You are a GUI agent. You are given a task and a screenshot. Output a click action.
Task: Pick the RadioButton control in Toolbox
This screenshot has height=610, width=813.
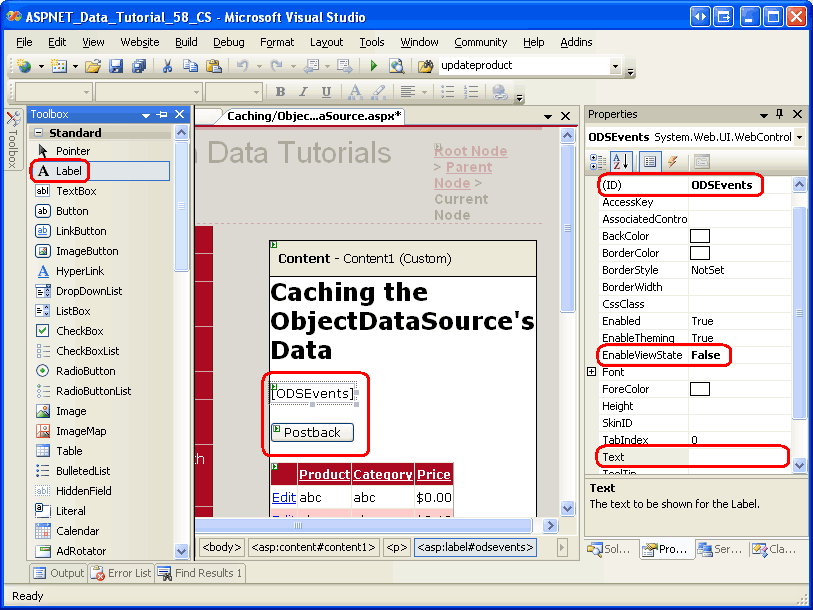85,371
